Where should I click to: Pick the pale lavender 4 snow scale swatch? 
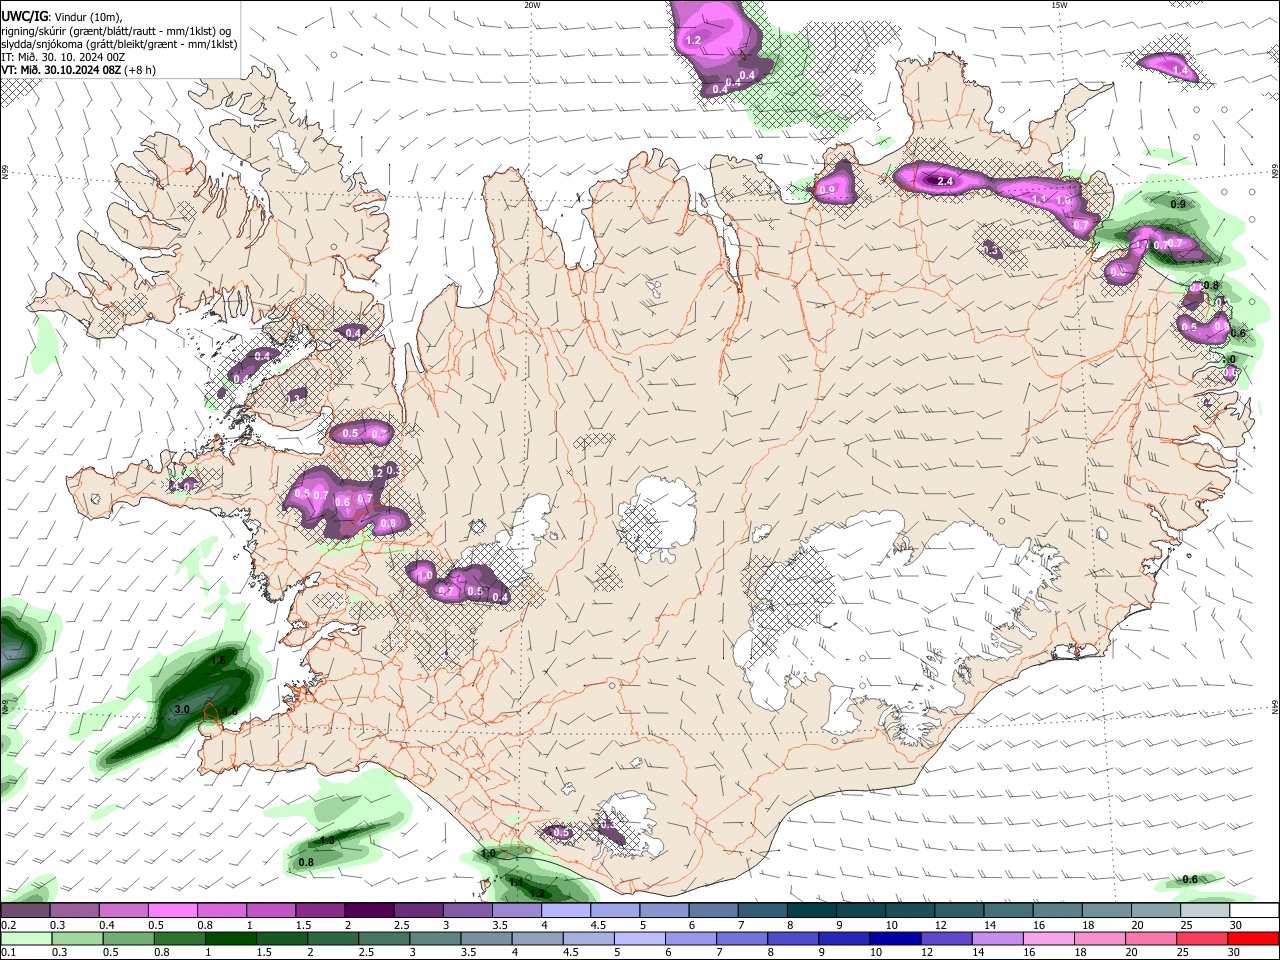click(566, 911)
